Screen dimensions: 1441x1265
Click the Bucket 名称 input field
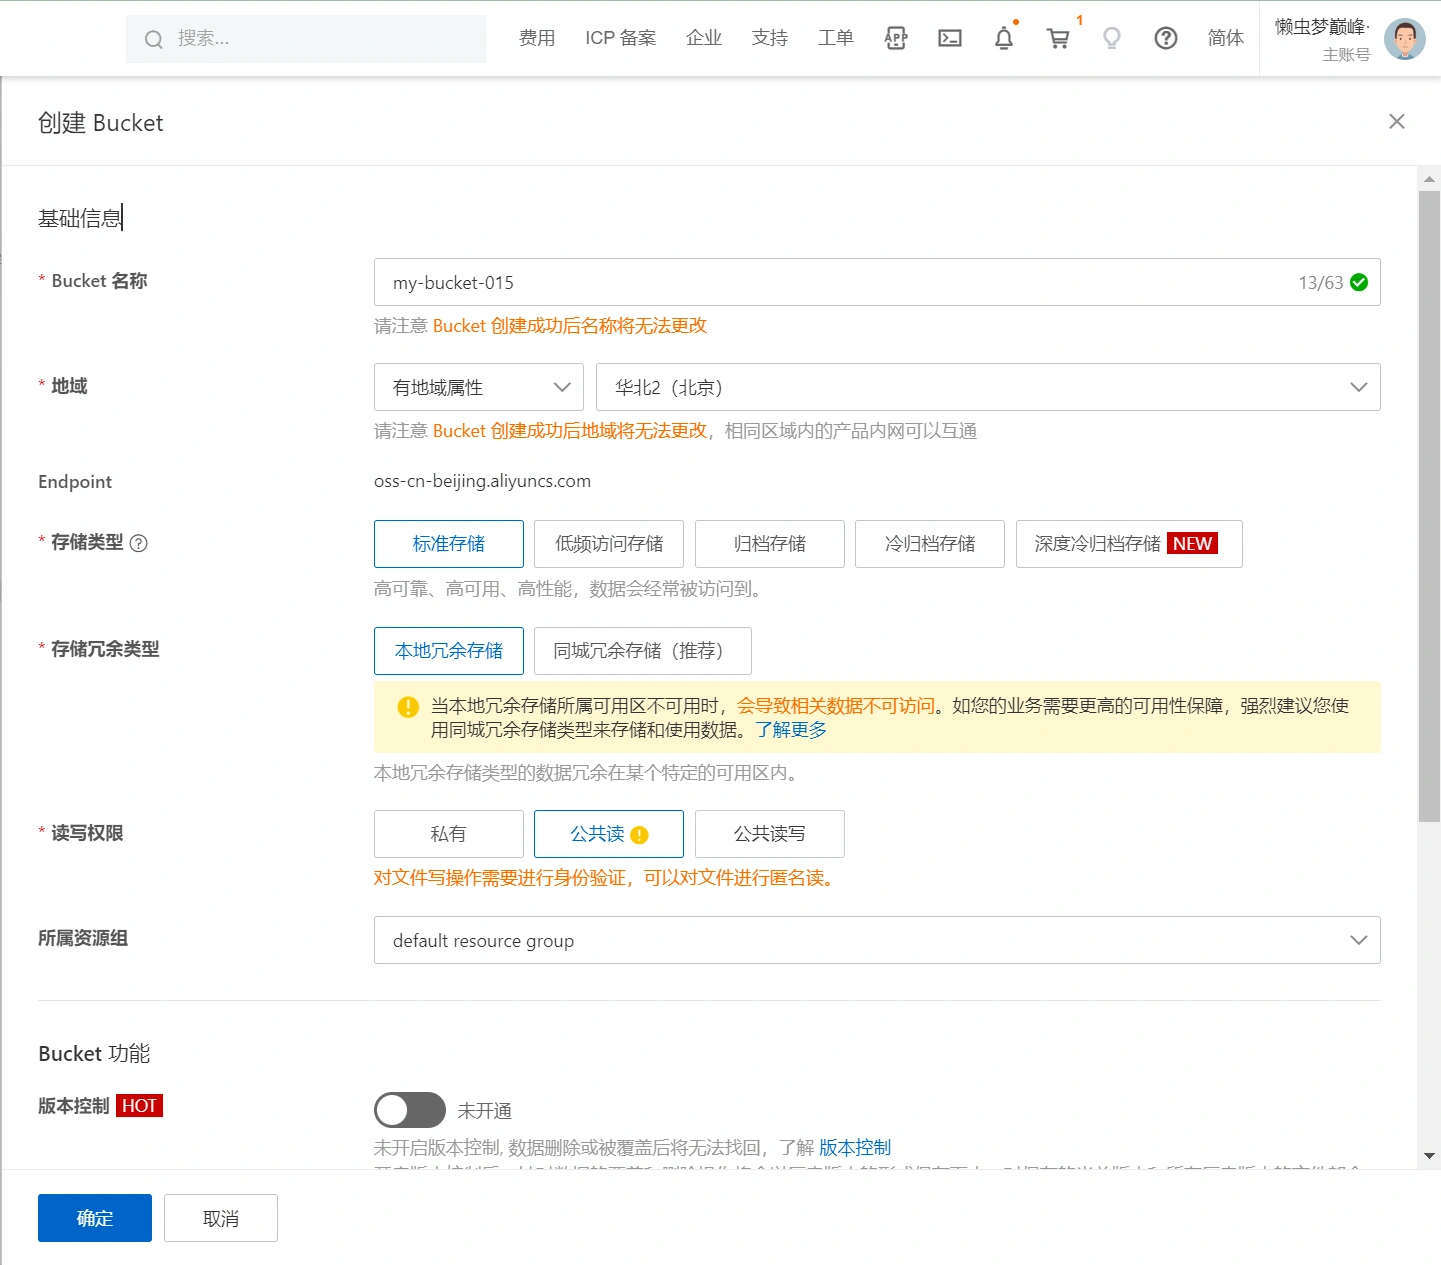point(830,283)
